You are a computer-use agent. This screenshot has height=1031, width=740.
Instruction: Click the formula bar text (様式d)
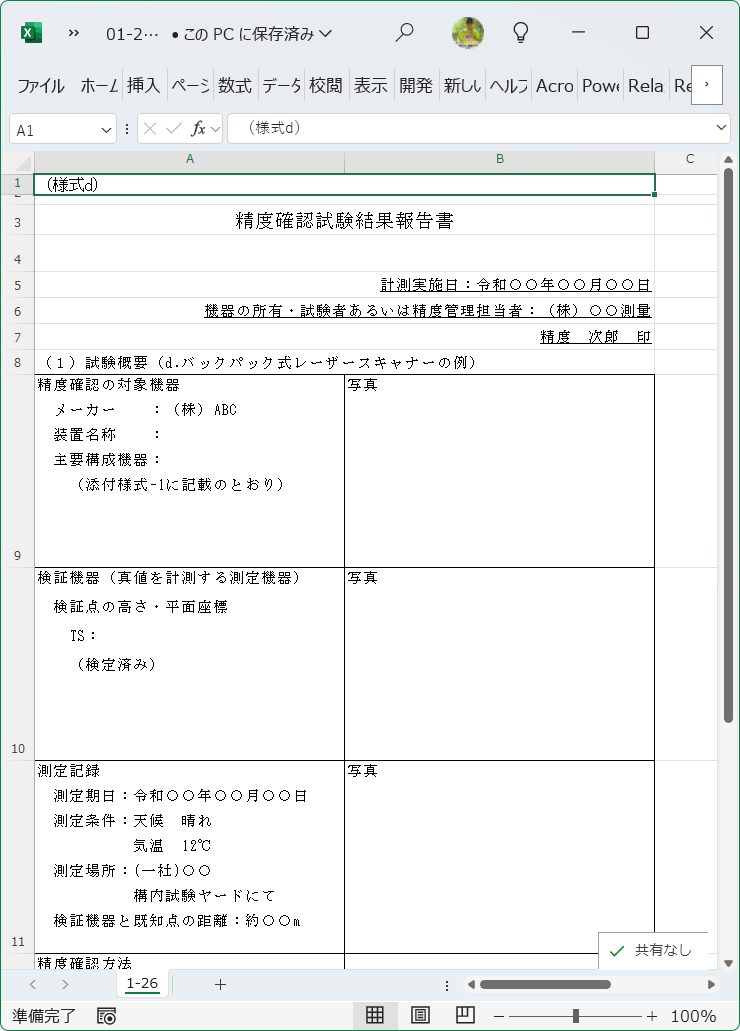coord(274,128)
